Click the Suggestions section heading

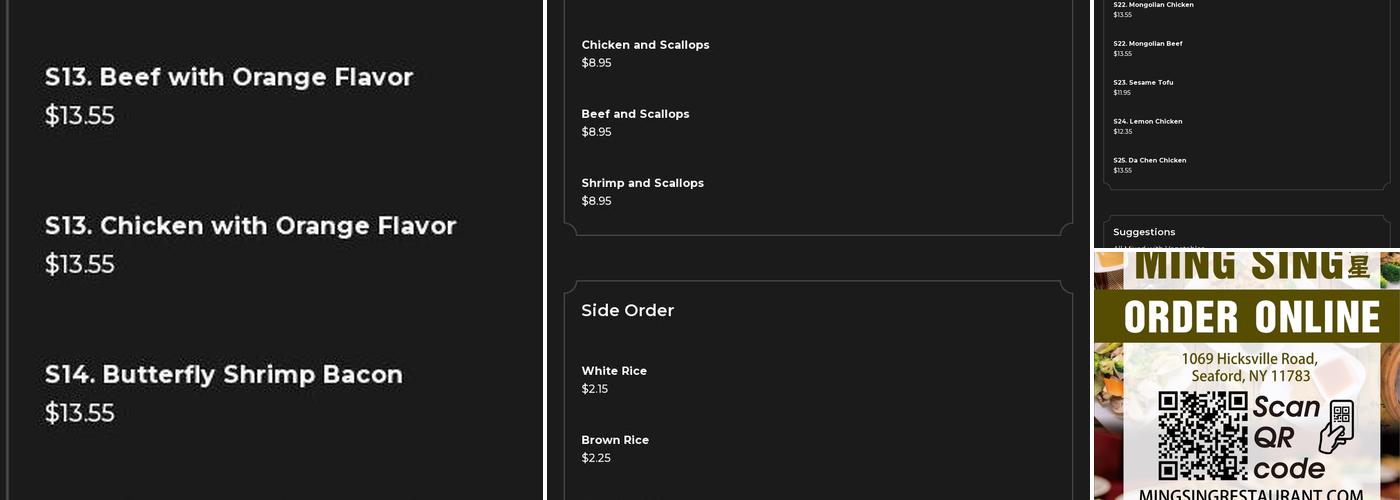[1144, 232]
